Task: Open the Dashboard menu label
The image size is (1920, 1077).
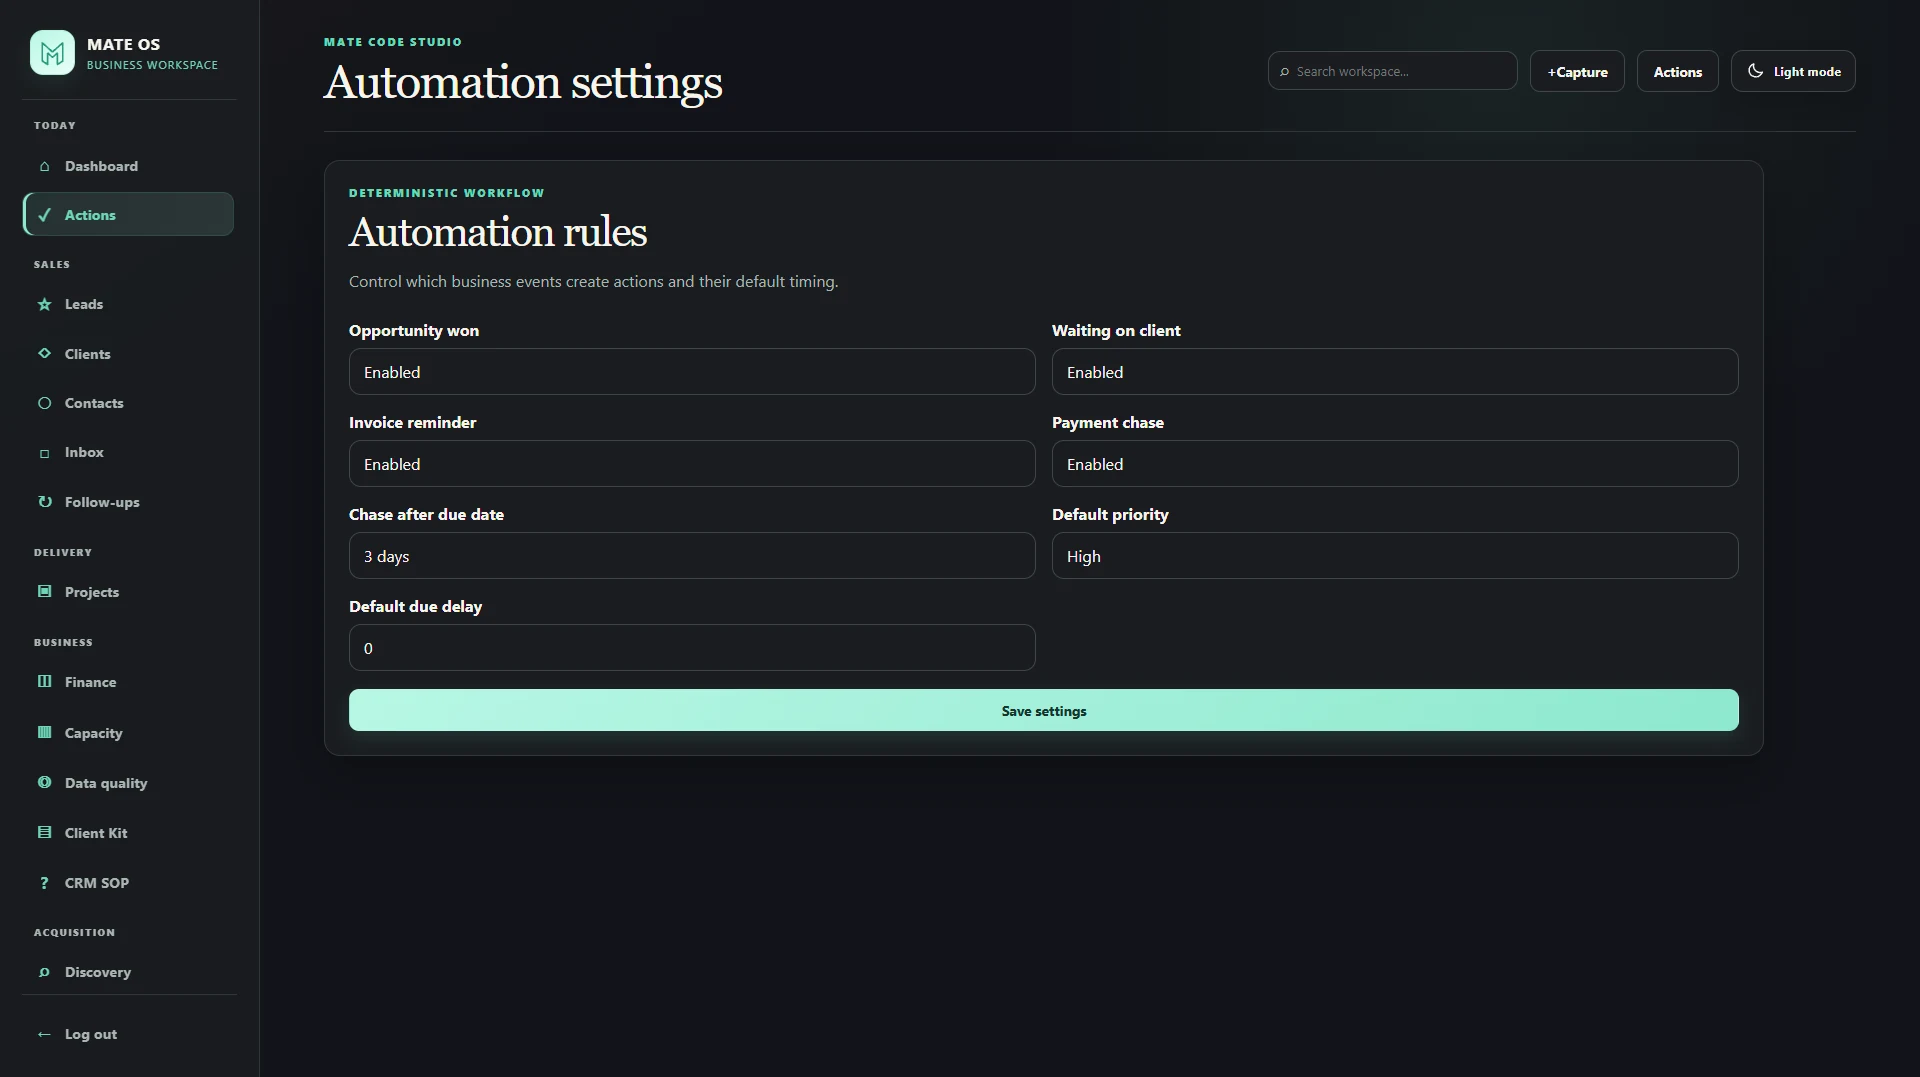Action: pyautogui.click(x=101, y=166)
